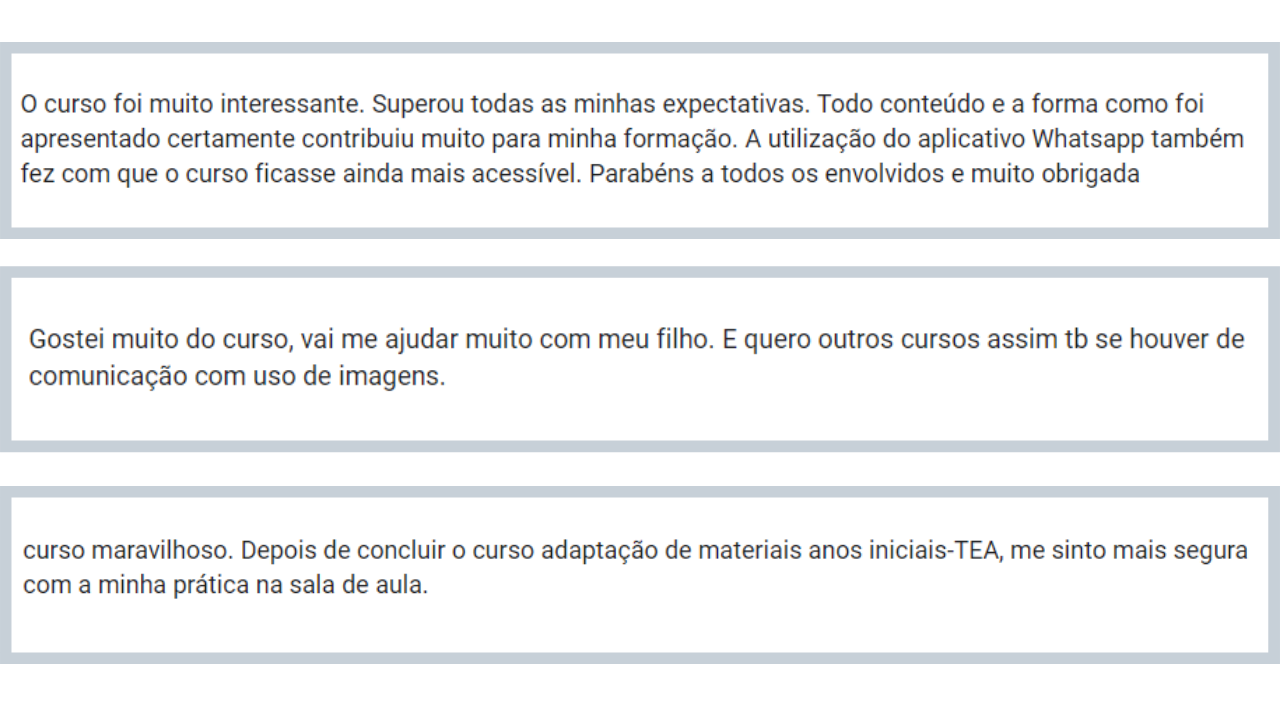Viewport: 1280px width, 720px height.
Task: Click the third testimonial starting 'curso maravilhoso'
Action: [x=640, y=574]
